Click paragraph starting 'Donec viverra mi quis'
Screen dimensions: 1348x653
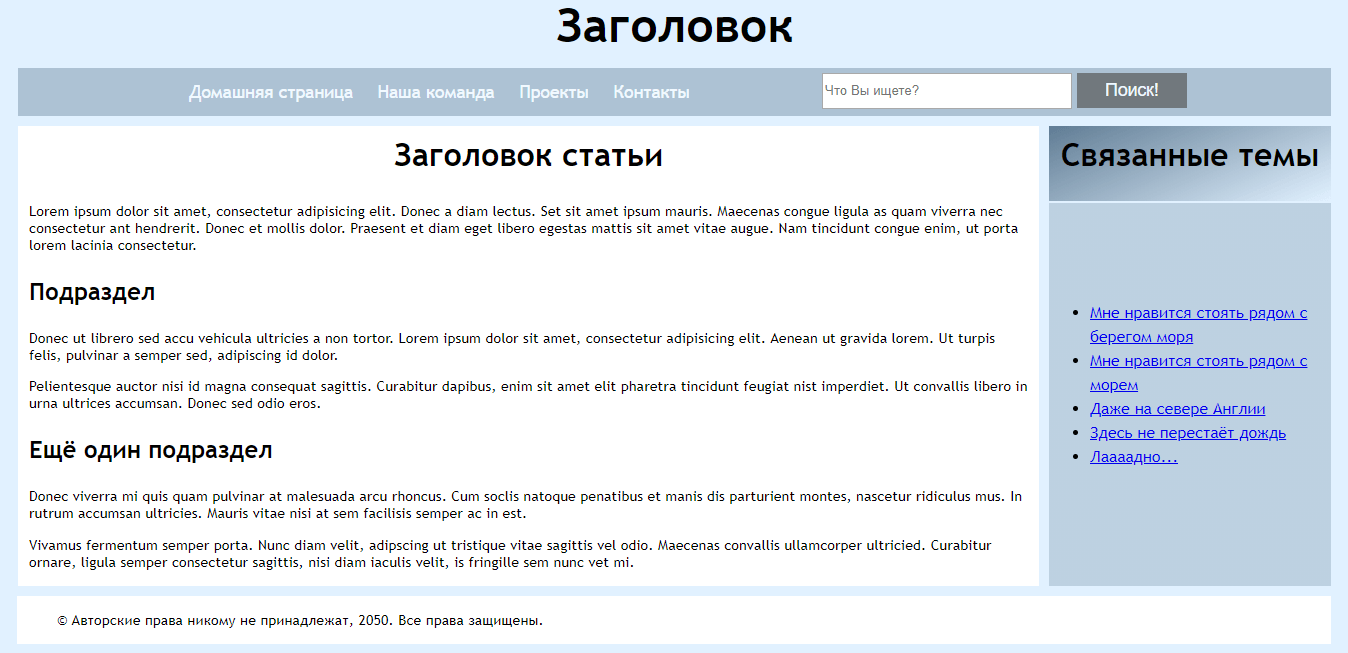point(525,505)
